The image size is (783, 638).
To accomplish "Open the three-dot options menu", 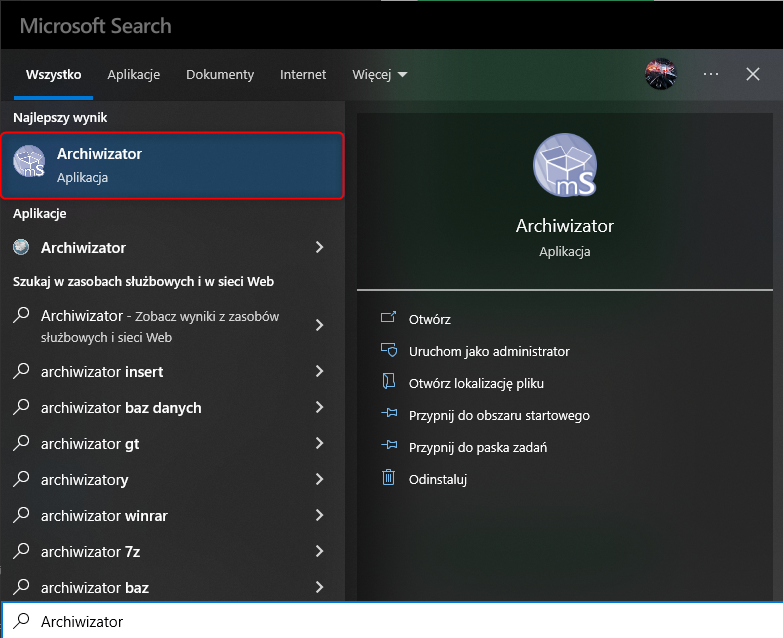I will [x=711, y=74].
